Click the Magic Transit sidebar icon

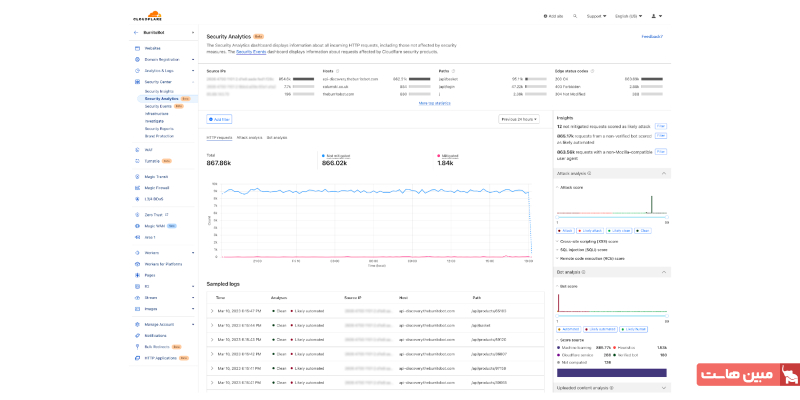[137, 177]
